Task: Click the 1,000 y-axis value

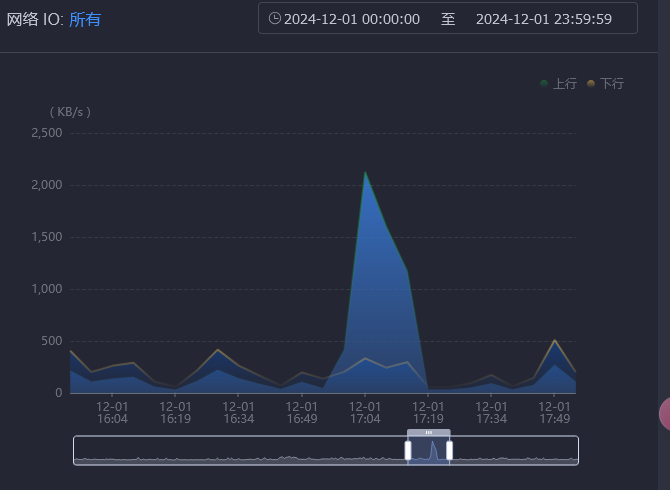Action: [x=47, y=289]
